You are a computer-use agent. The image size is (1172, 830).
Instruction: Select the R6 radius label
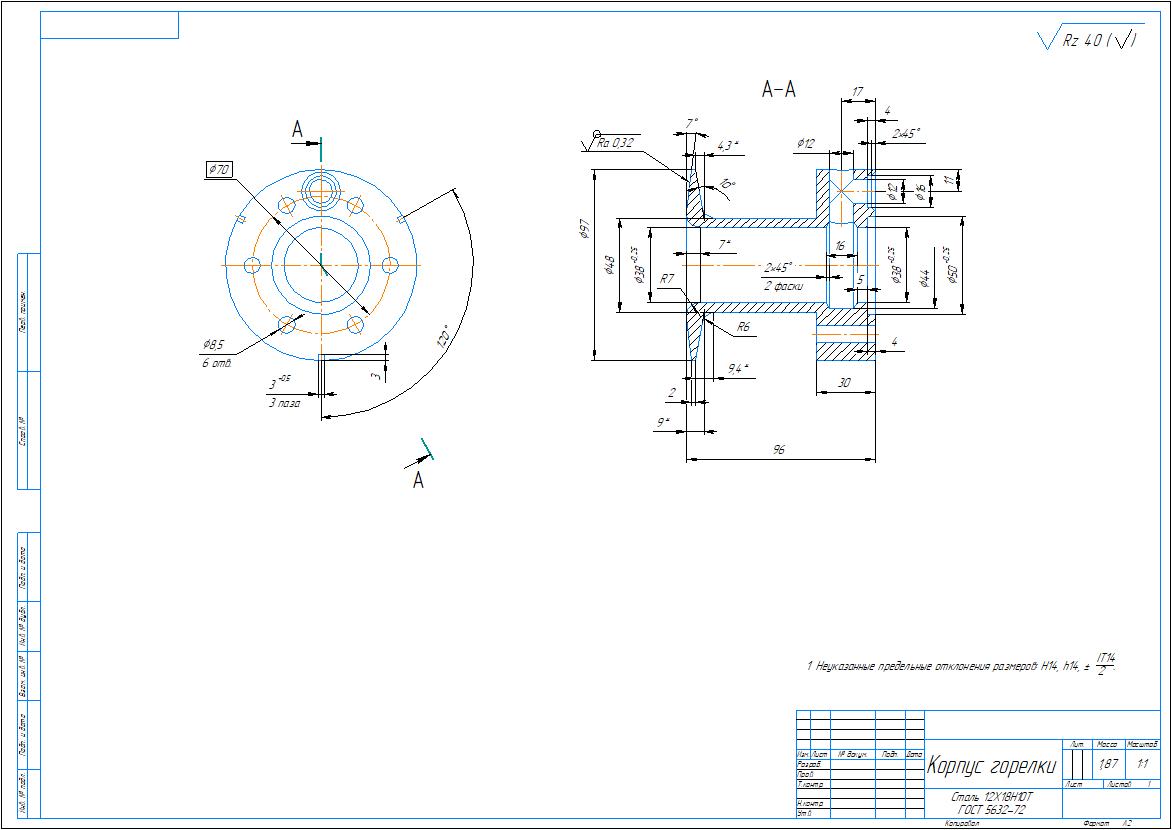(743, 327)
